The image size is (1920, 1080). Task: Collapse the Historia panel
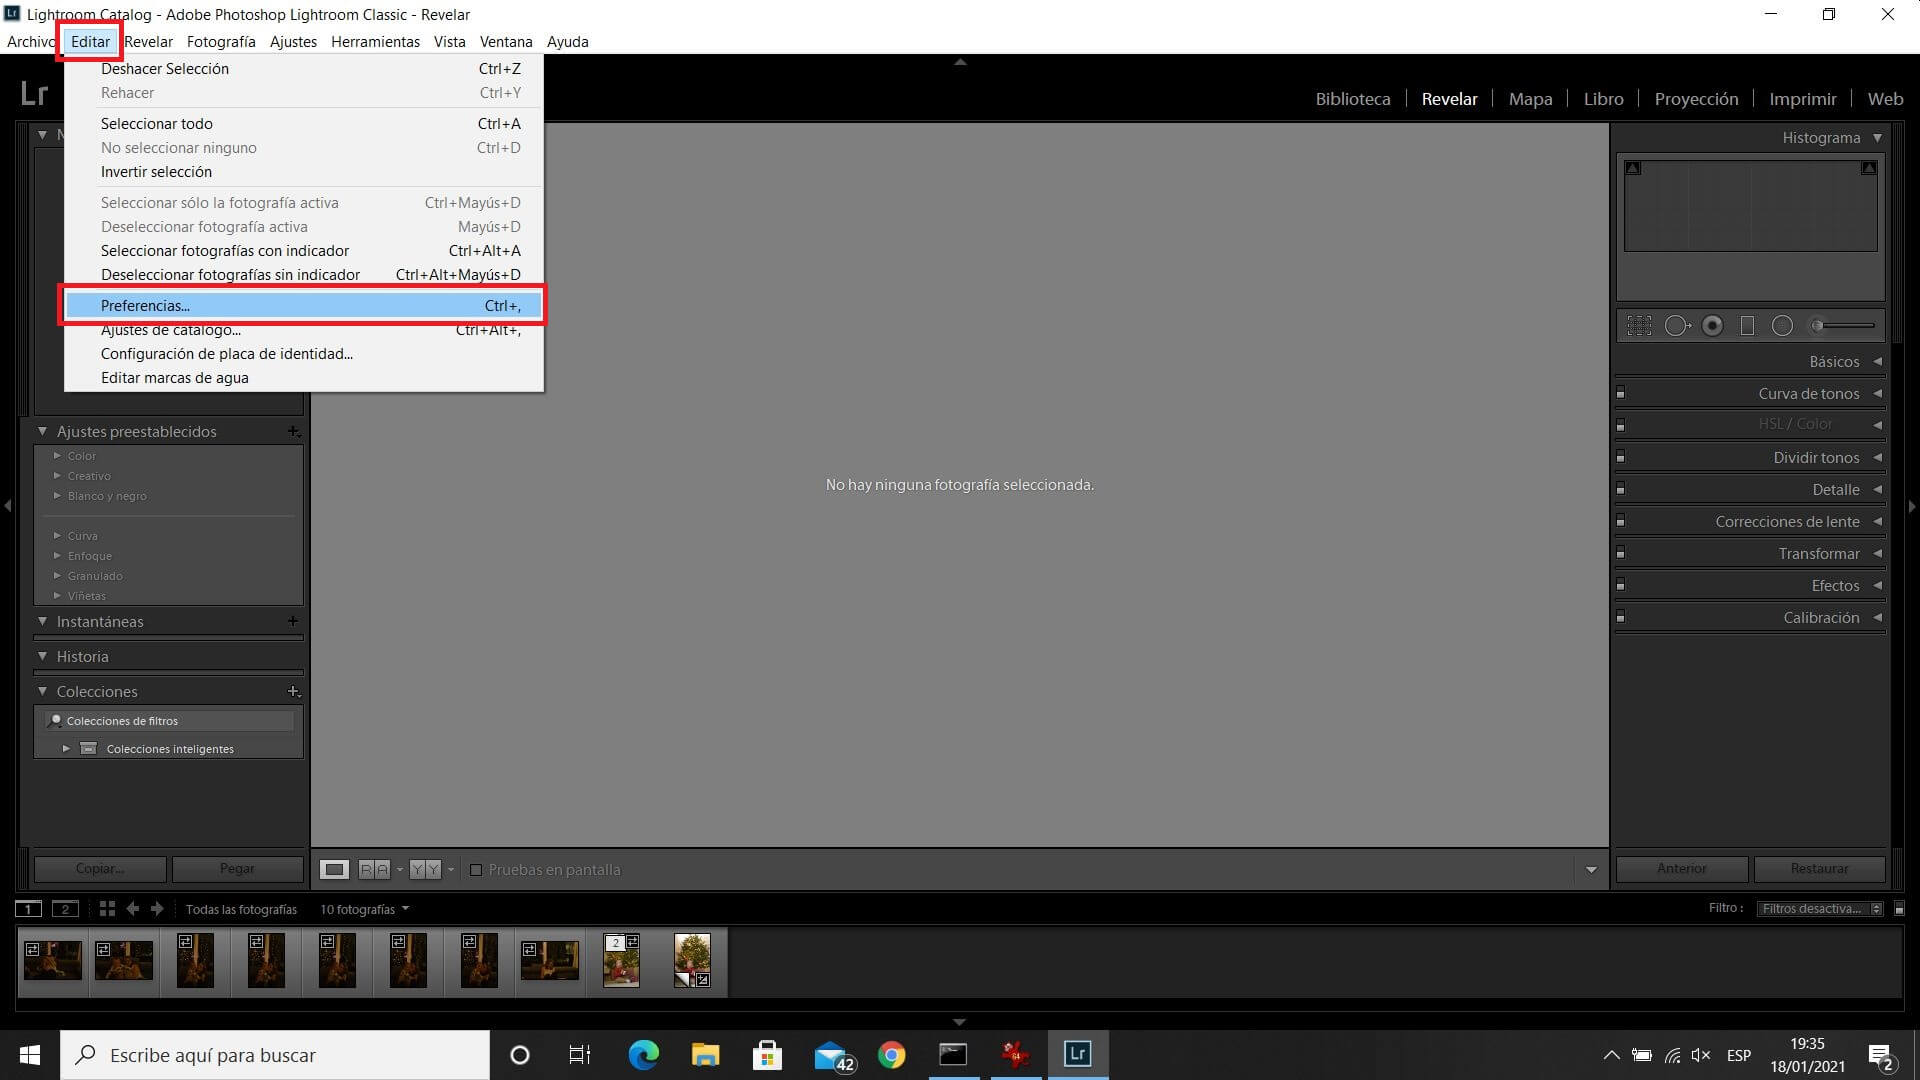coord(43,656)
